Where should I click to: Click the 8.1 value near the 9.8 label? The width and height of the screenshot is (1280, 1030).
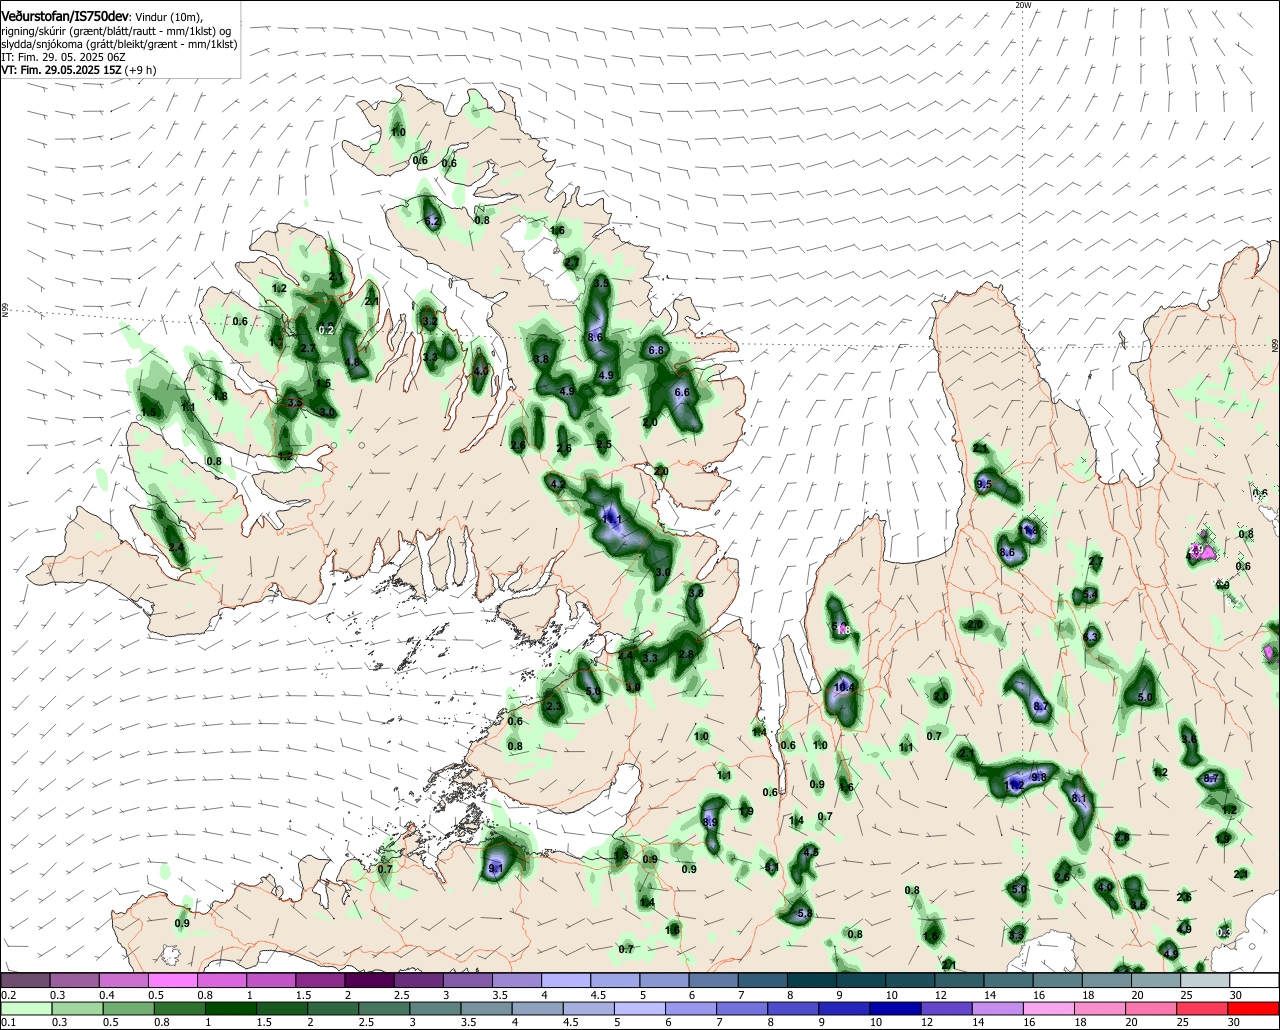point(1079,798)
